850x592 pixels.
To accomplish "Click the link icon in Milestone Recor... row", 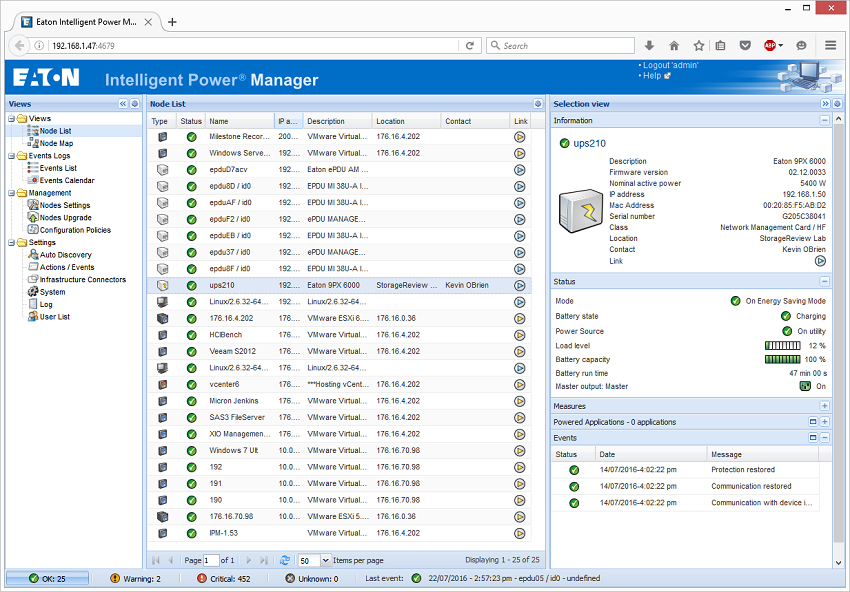I will pos(519,137).
